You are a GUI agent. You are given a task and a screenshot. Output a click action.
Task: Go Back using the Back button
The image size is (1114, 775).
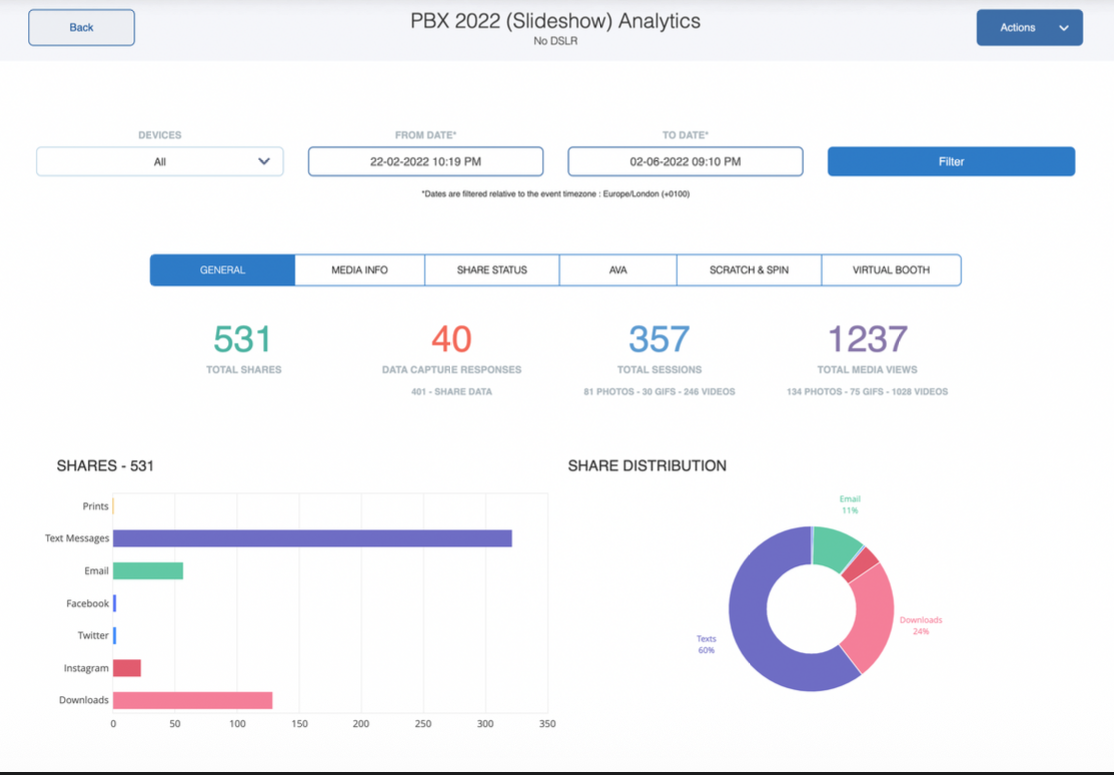(x=81, y=27)
